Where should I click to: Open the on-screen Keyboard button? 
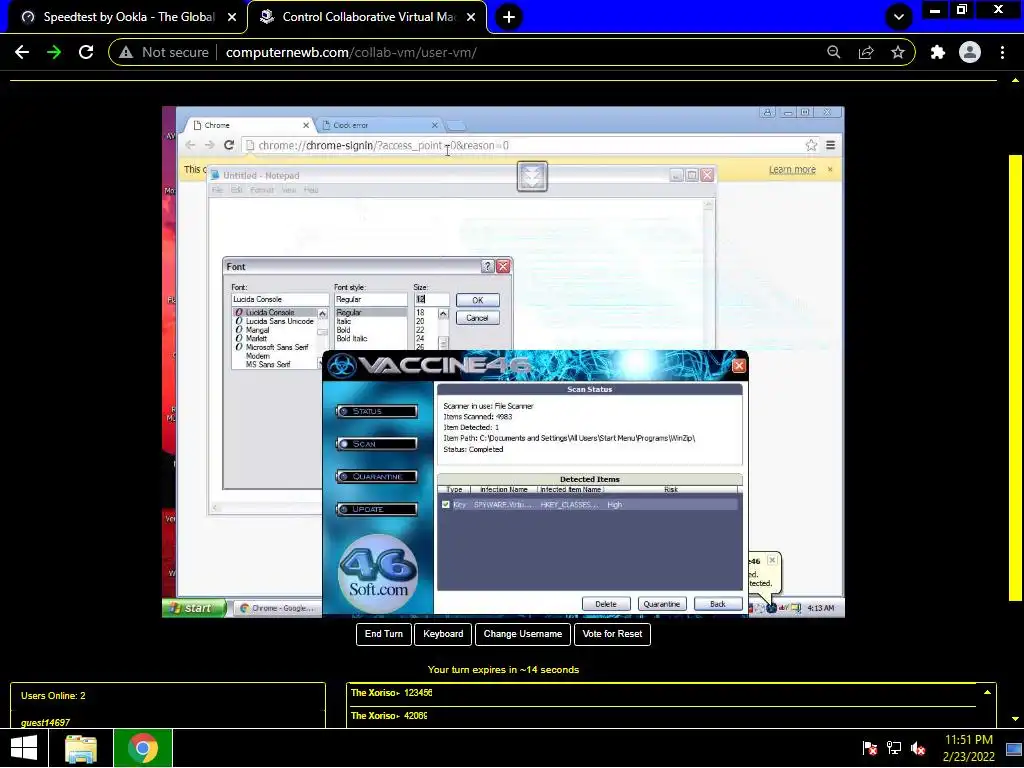[443, 634]
